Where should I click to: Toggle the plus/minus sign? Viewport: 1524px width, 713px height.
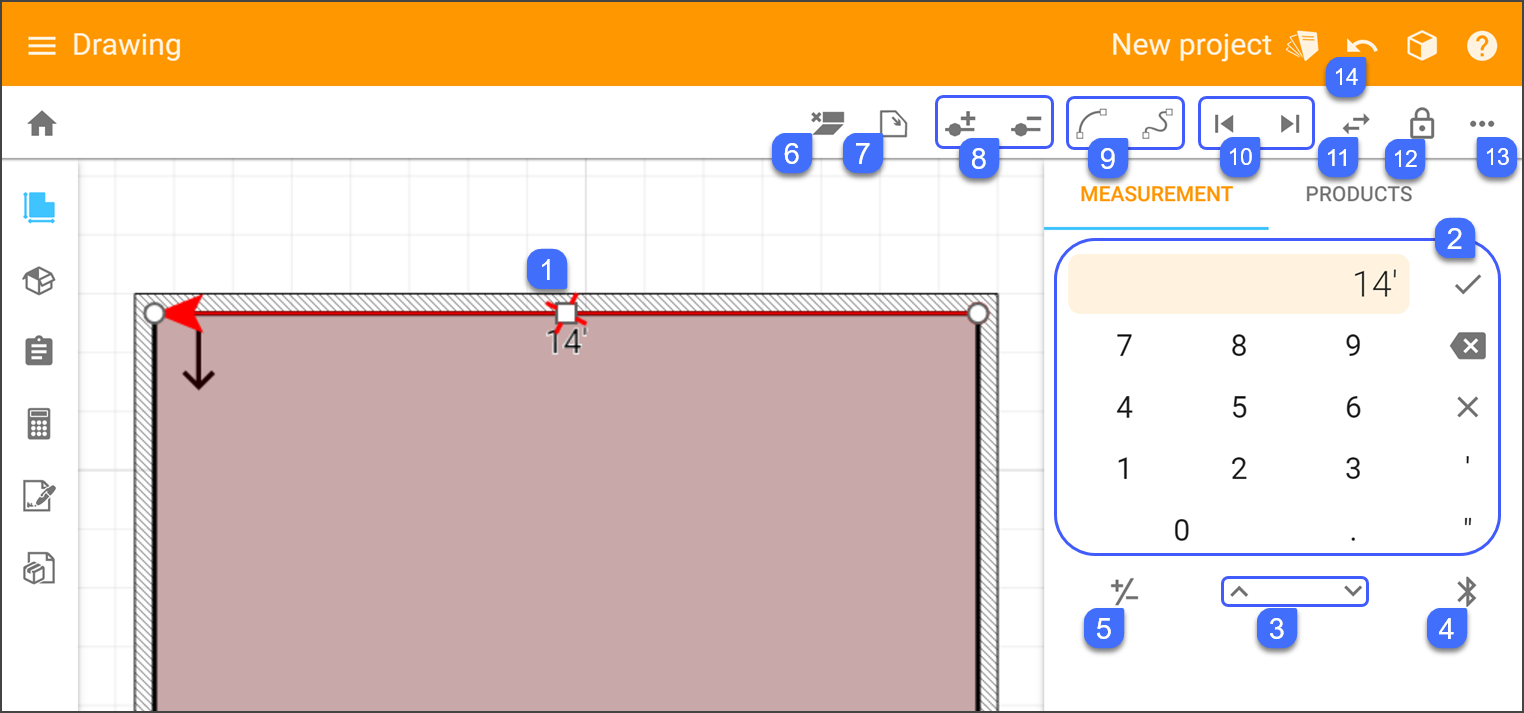coord(1124,592)
